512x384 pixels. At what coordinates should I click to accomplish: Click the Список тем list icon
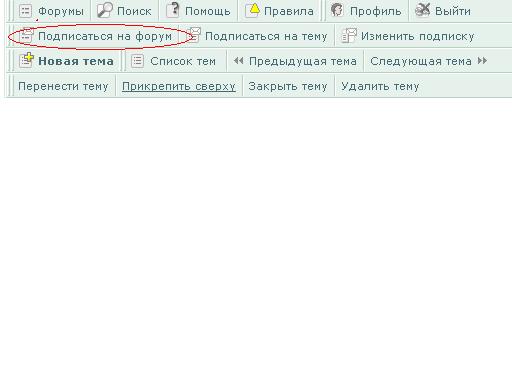coord(137,61)
